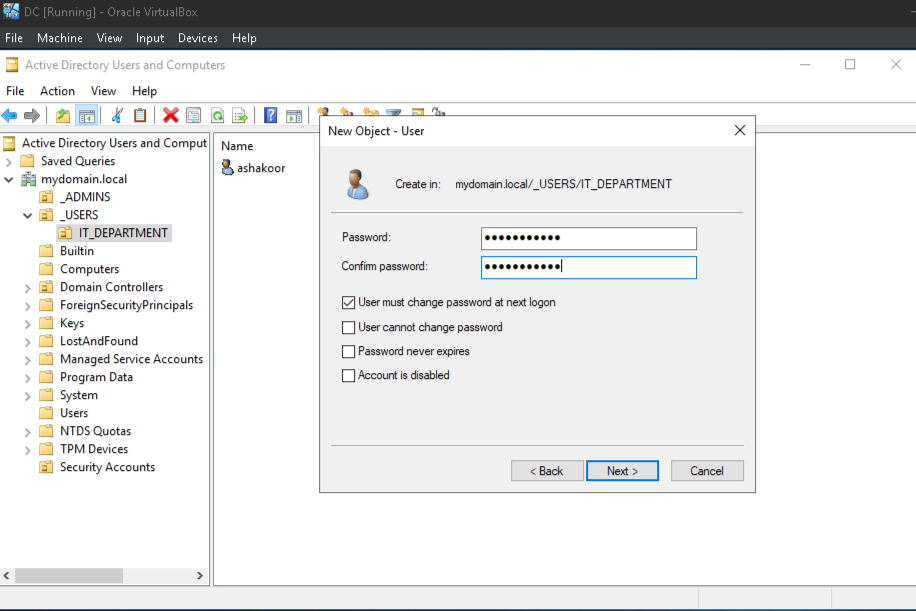Close the New Object - User dialog
The width and height of the screenshot is (916, 611).
[740, 130]
